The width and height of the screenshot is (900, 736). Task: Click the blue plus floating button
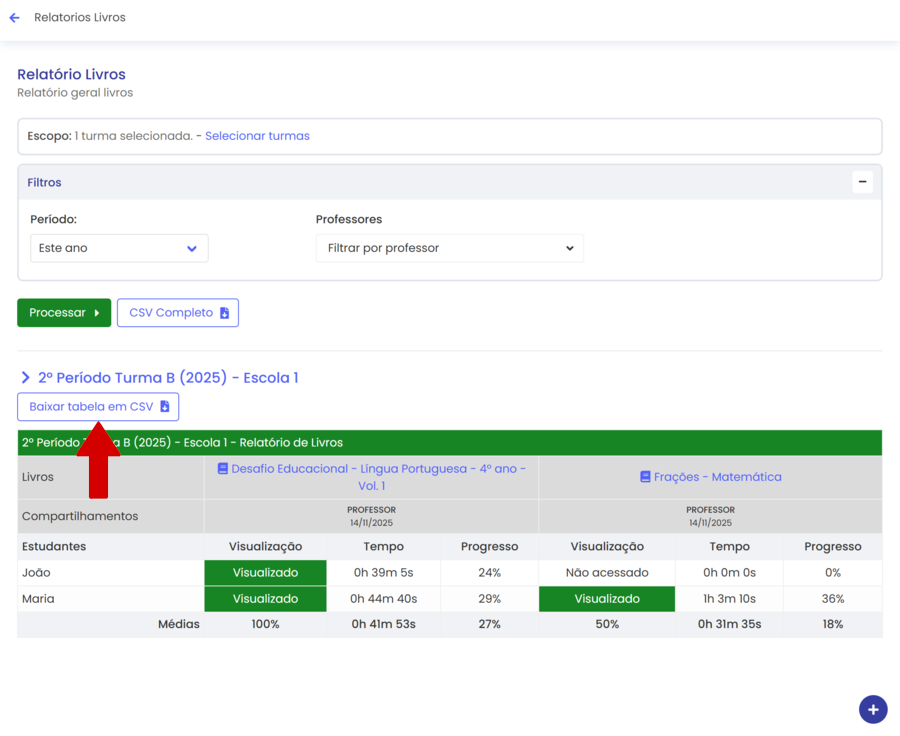pyautogui.click(x=872, y=709)
